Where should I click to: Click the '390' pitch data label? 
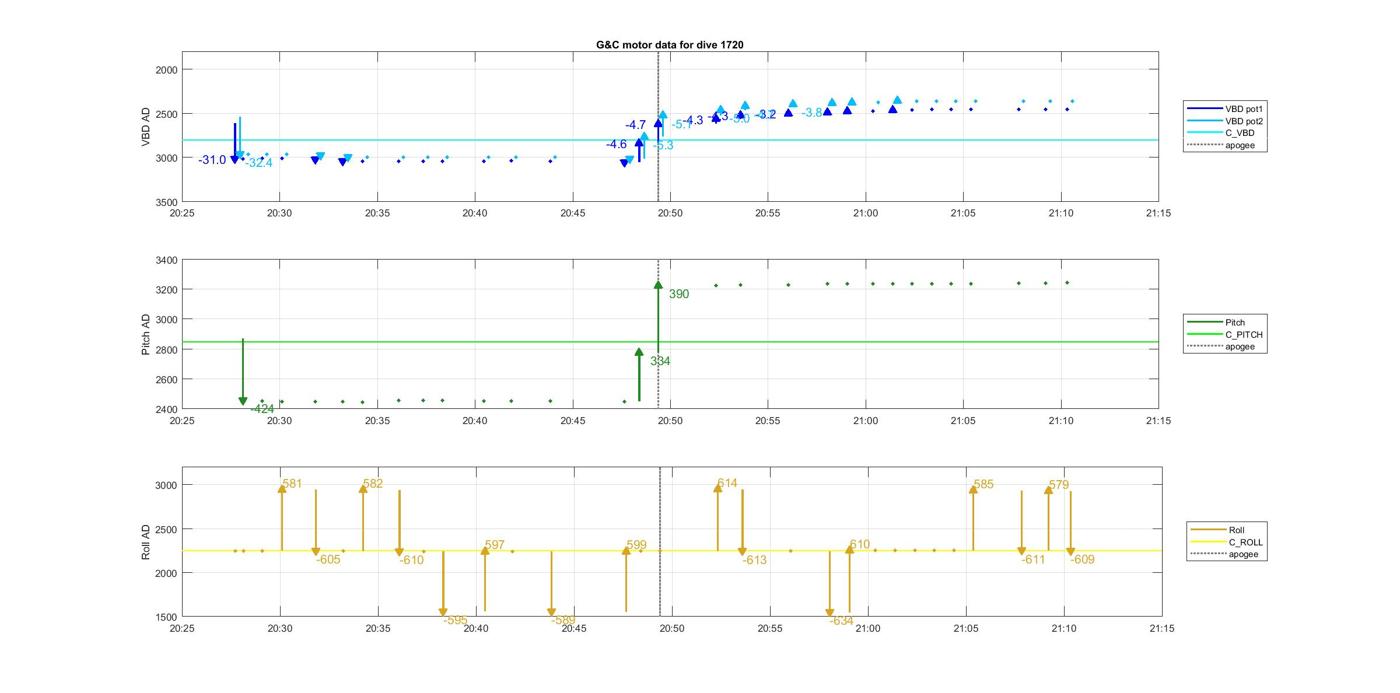coord(679,294)
